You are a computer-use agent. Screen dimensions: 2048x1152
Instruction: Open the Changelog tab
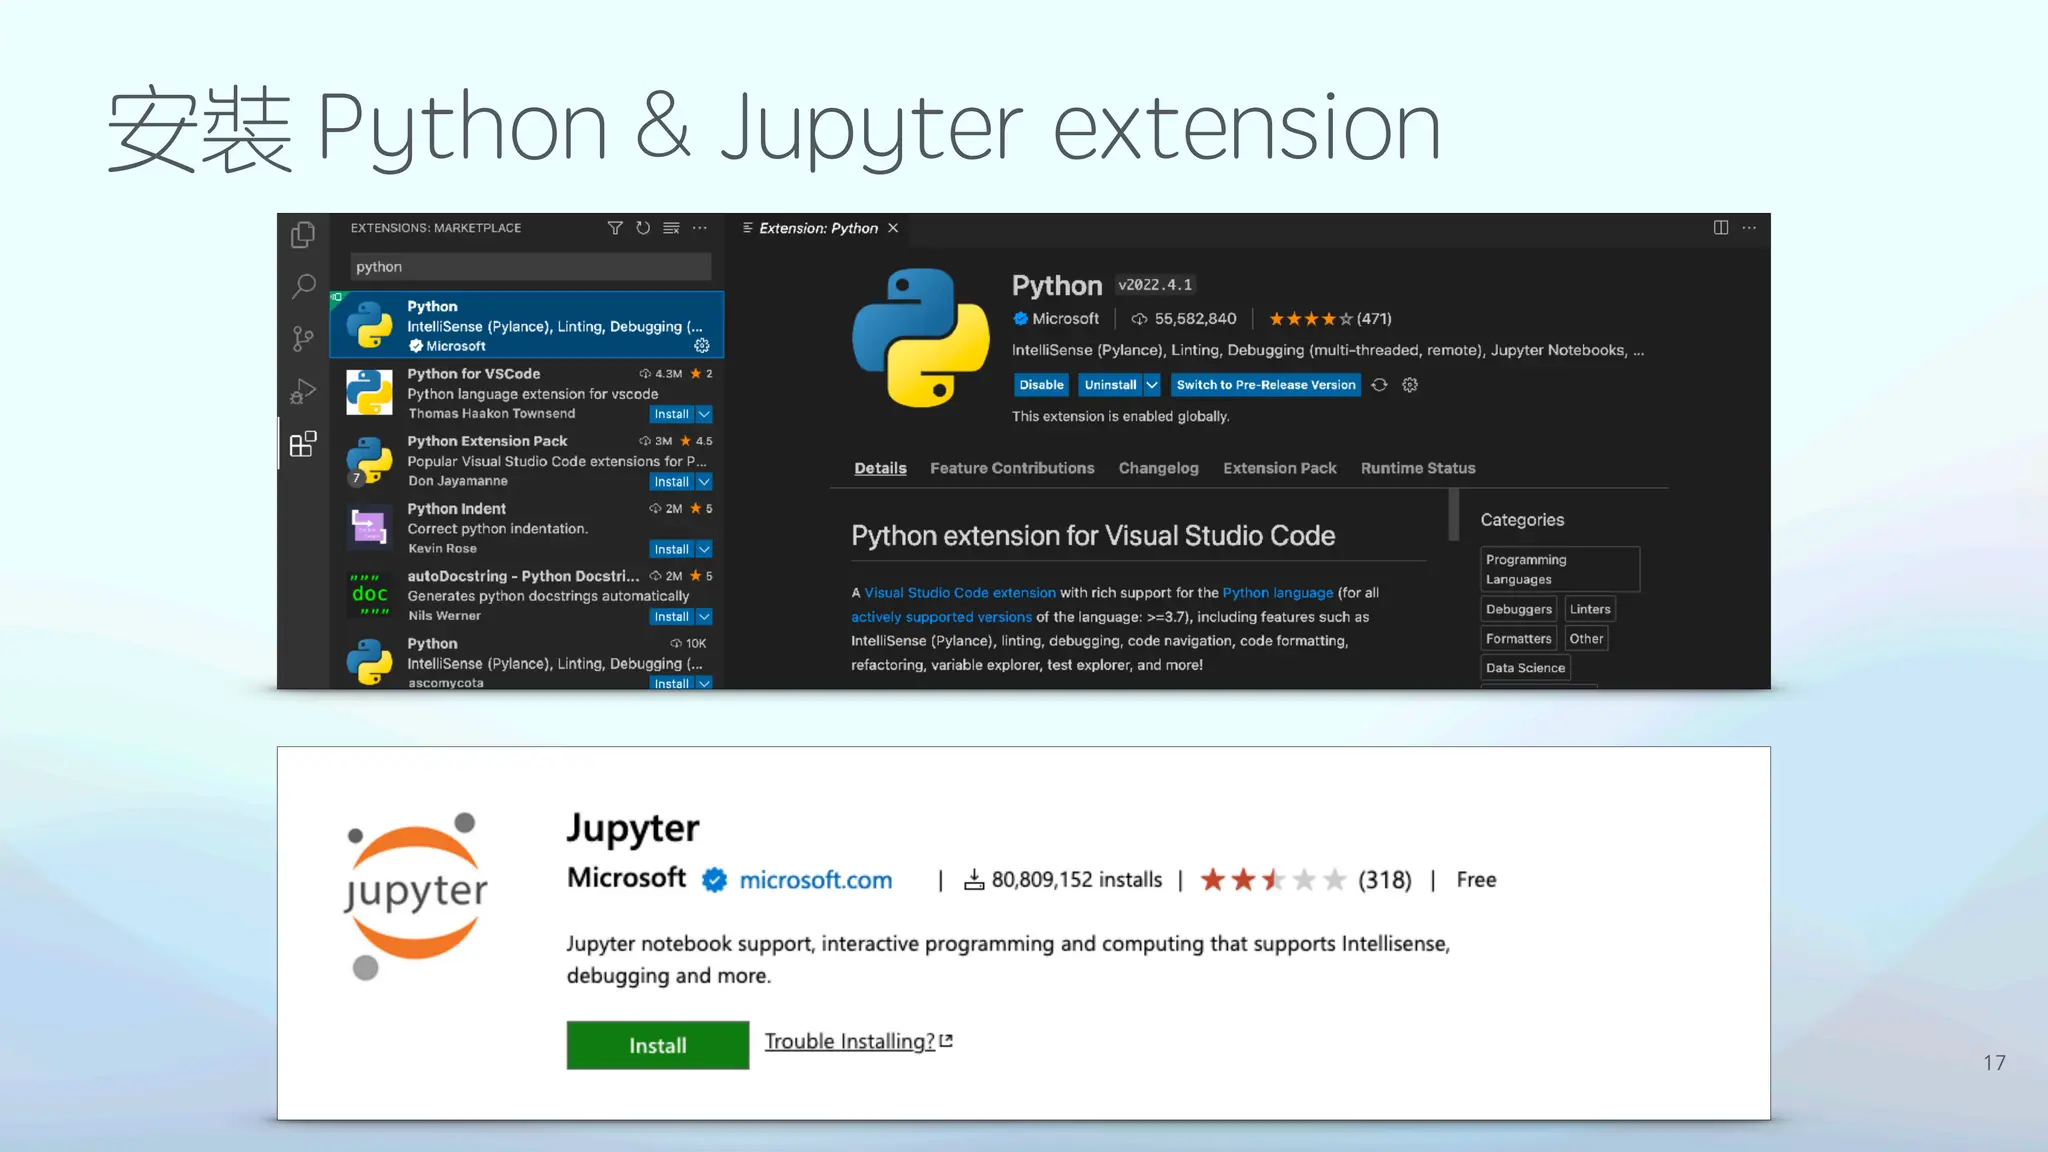point(1158,468)
